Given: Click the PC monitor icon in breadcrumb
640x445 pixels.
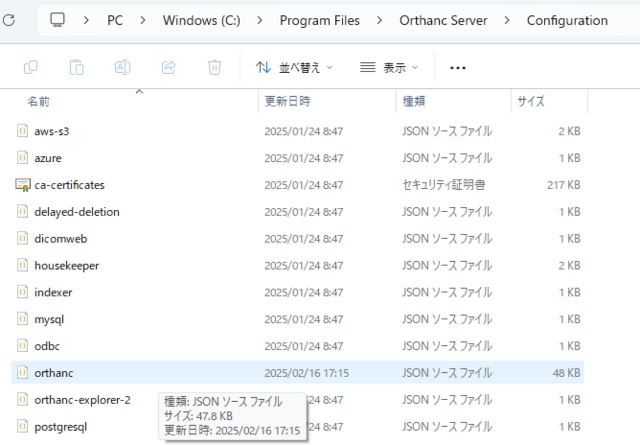Looking at the screenshot, I should [x=58, y=20].
